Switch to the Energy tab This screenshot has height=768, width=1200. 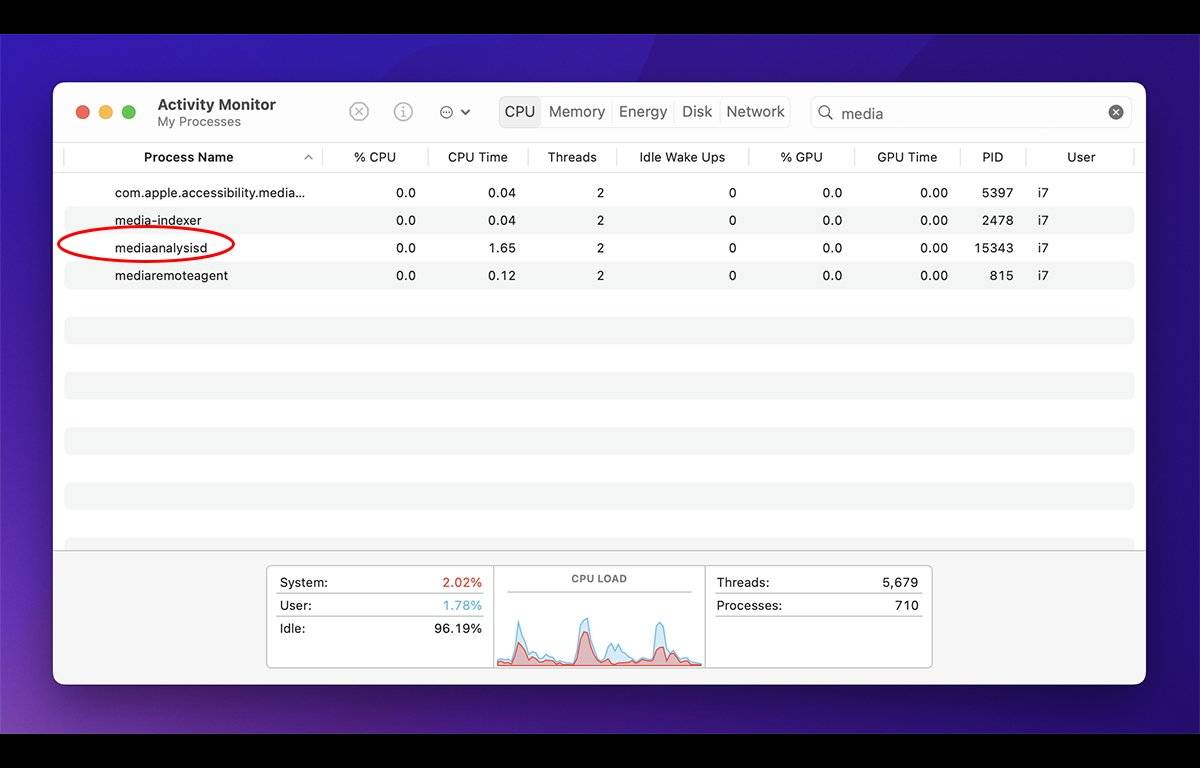pyautogui.click(x=642, y=112)
